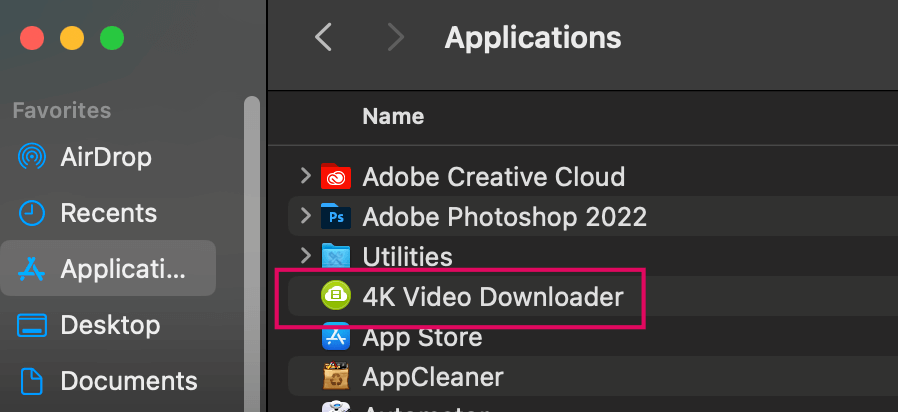This screenshot has width=898, height=412.
Task: Go forward with the right chevron
Action: (x=396, y=38)
